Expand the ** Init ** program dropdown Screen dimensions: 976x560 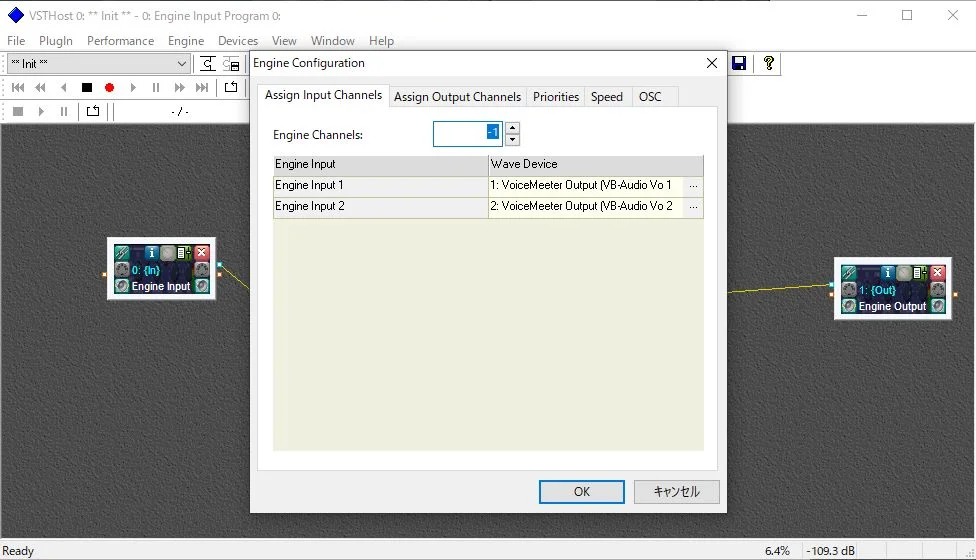[181, 64]
